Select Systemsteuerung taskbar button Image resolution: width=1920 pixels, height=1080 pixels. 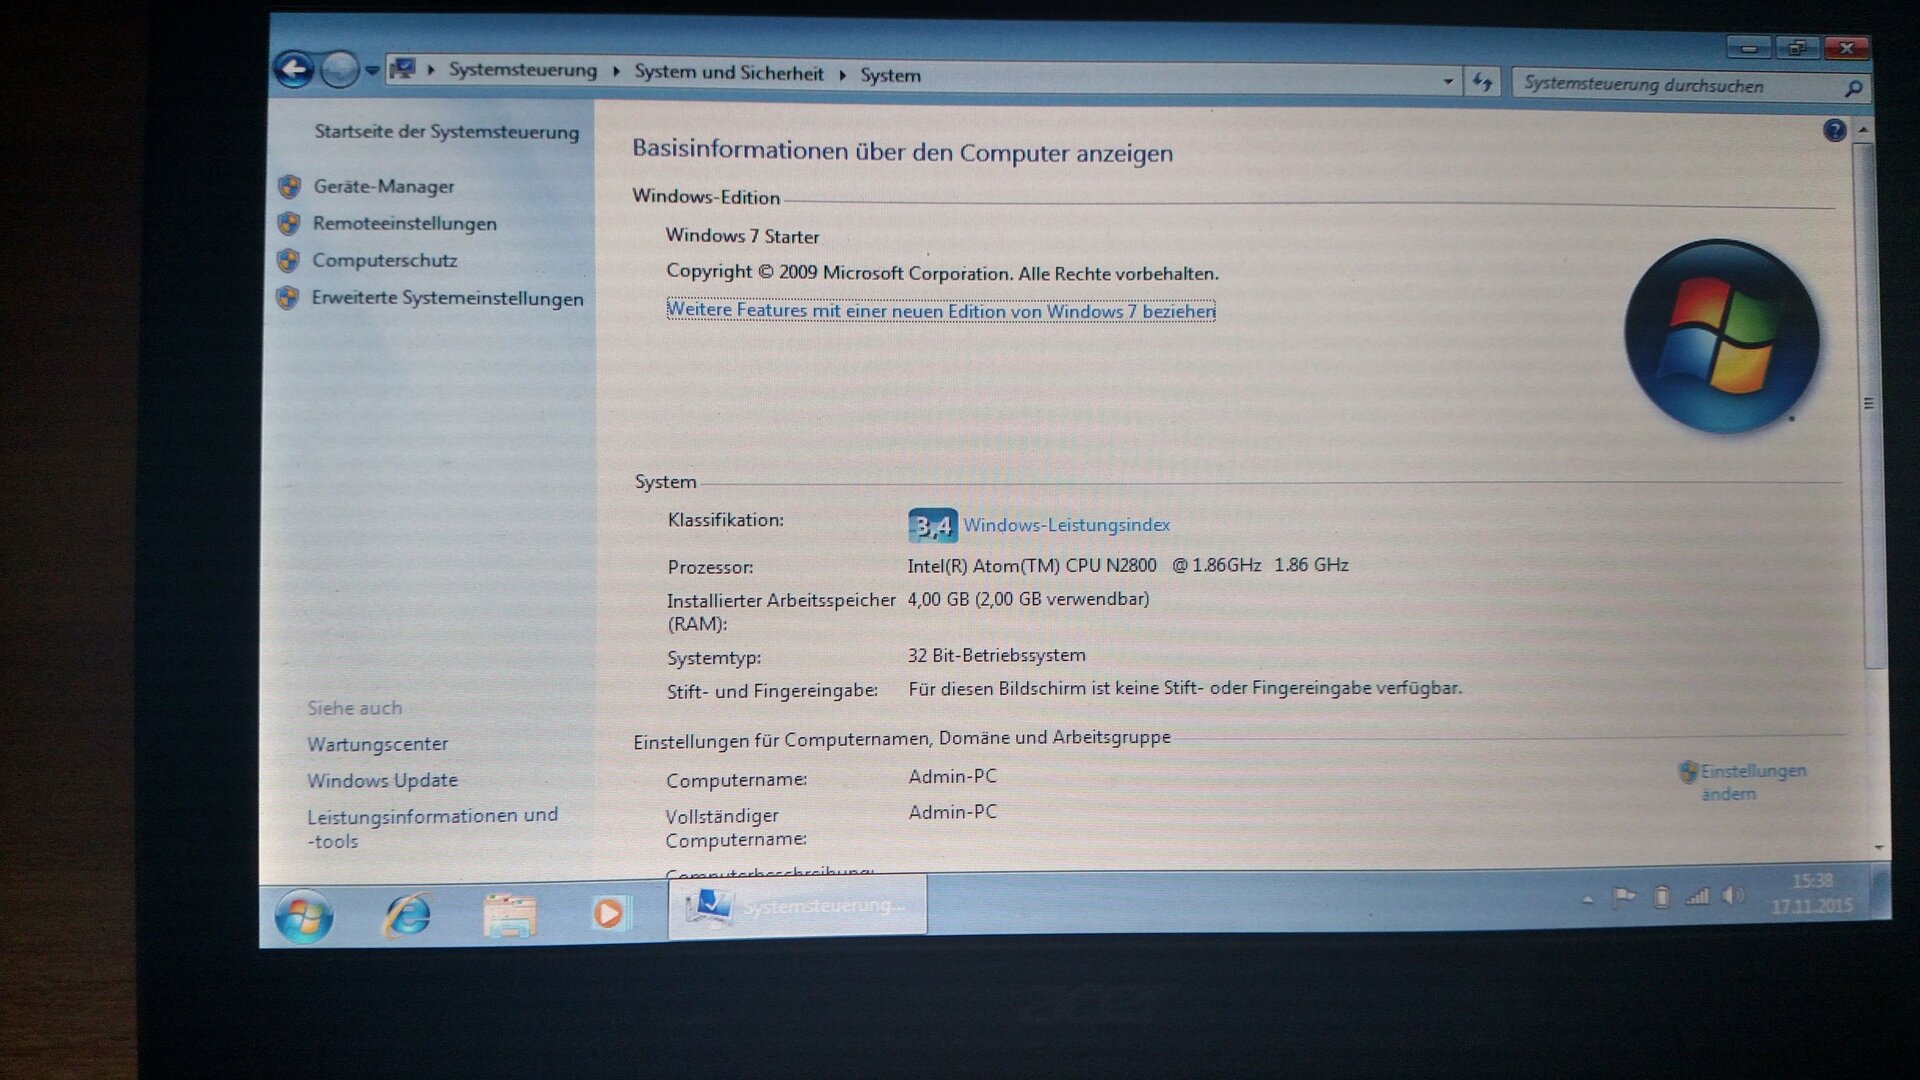[x=797, y=906]
